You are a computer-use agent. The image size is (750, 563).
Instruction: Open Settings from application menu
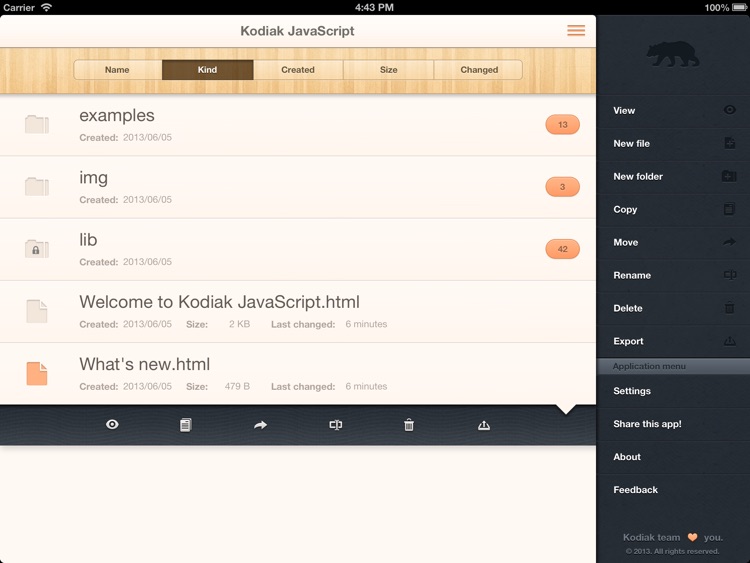pos(673,391)
